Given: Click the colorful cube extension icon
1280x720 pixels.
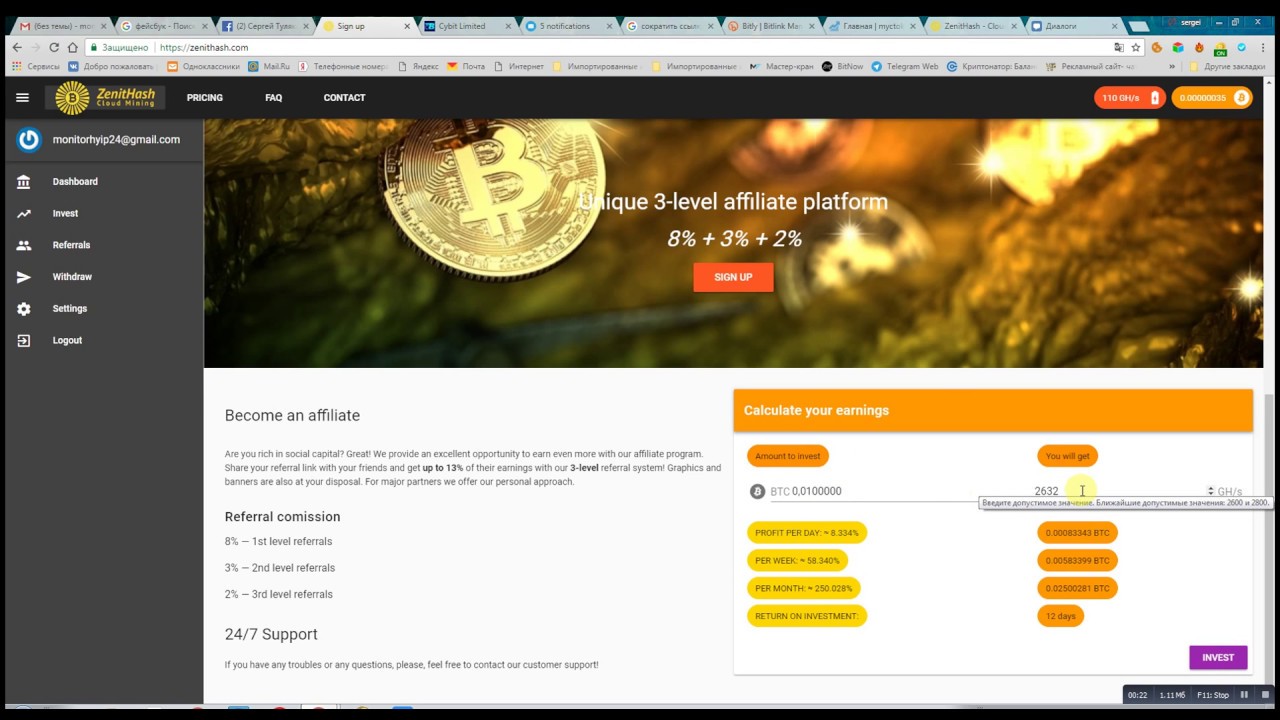Looking at the screenshot, I should 1178,47.
